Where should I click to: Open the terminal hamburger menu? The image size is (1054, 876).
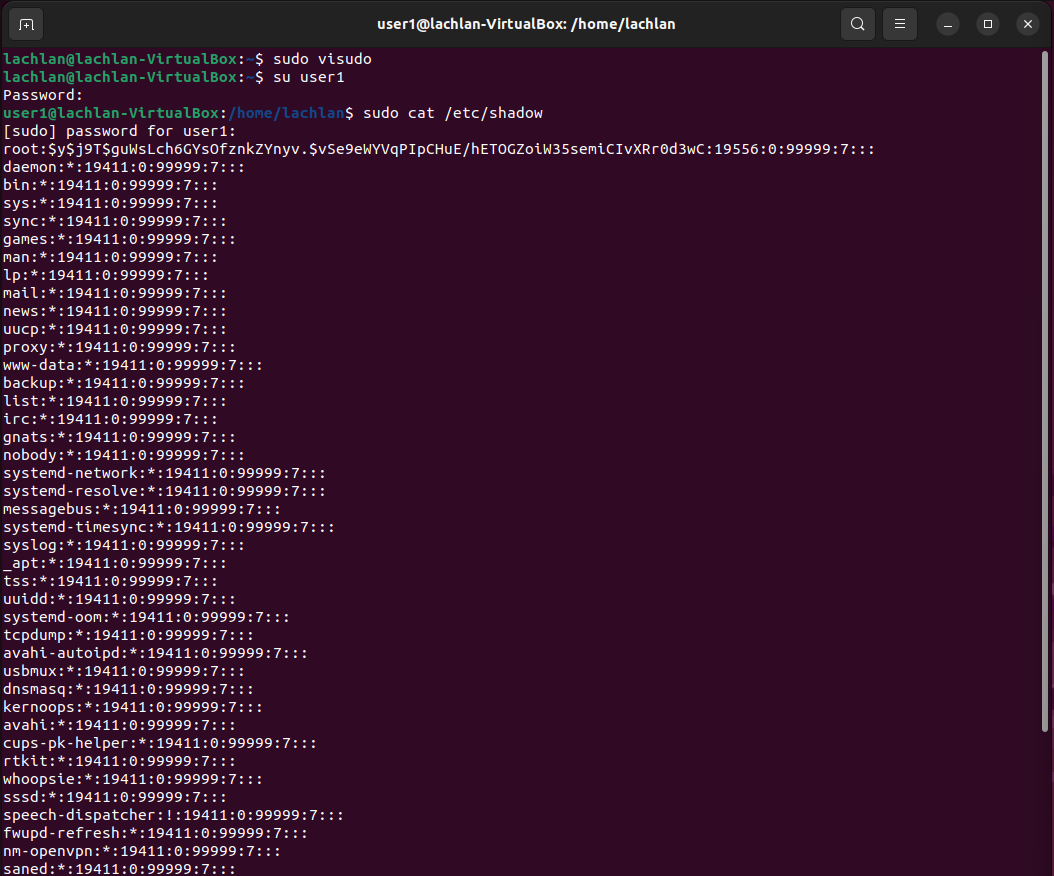coord(899,23)
